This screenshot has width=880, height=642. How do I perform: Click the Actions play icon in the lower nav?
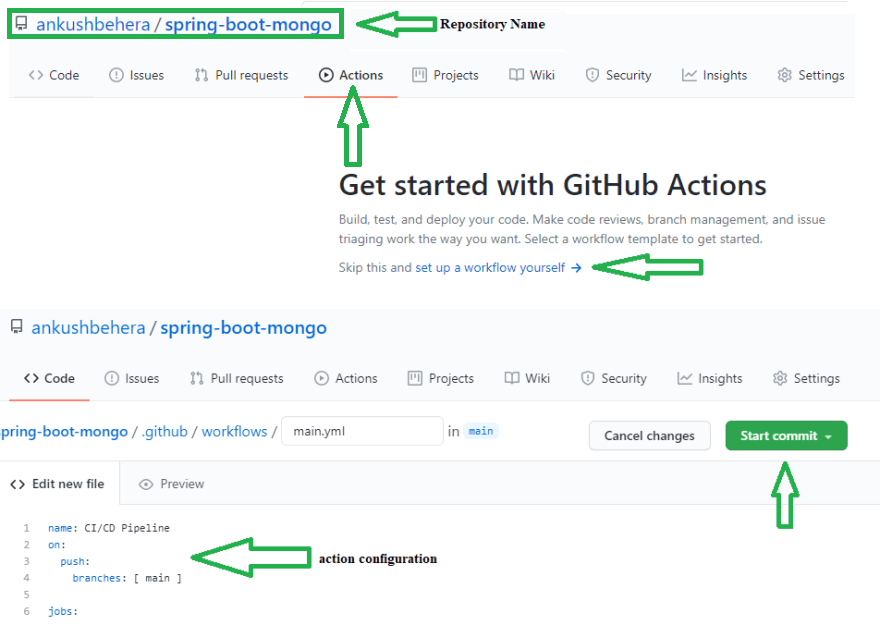(321, 378)
